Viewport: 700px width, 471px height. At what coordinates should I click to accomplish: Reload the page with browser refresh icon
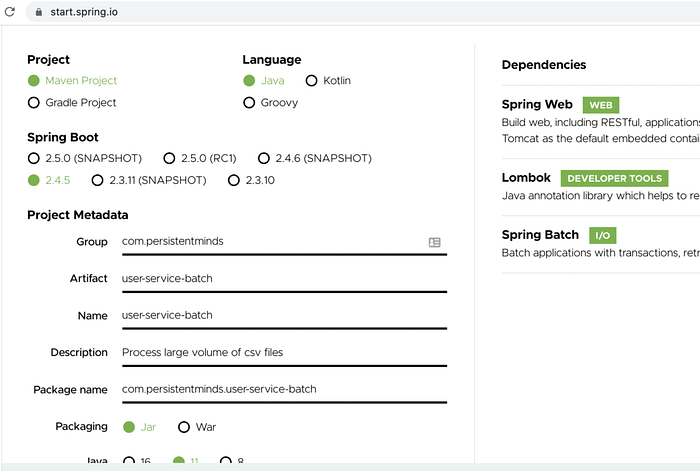click(8, 12)
